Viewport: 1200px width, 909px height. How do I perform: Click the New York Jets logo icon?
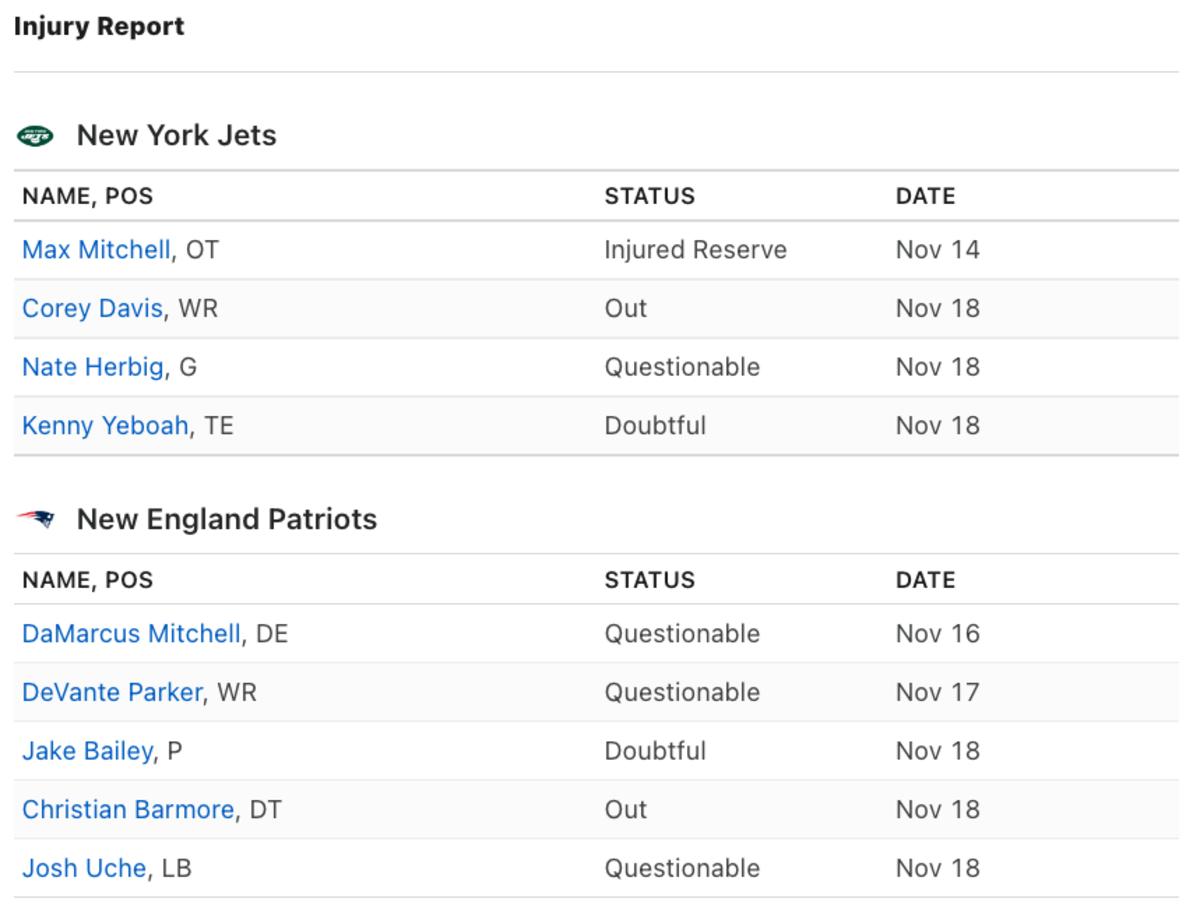click(36, 135)
